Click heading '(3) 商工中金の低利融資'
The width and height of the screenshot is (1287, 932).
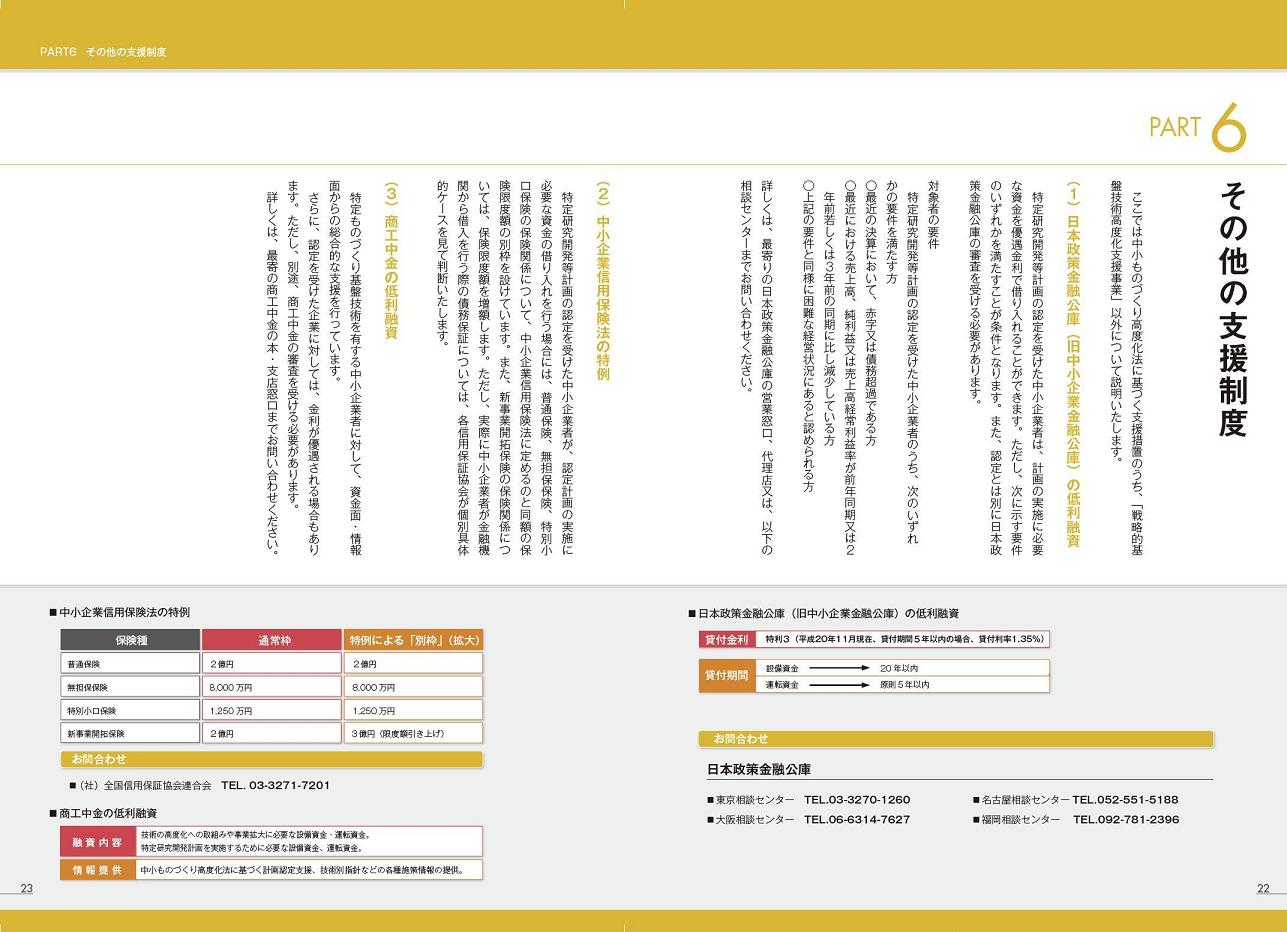pos(391,260)
